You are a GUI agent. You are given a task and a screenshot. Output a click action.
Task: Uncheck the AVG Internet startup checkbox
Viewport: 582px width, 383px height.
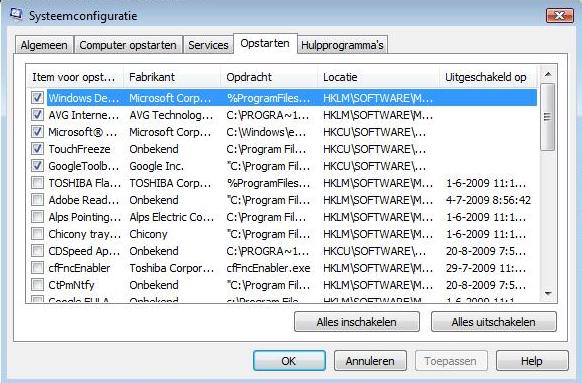pos(37,115)
